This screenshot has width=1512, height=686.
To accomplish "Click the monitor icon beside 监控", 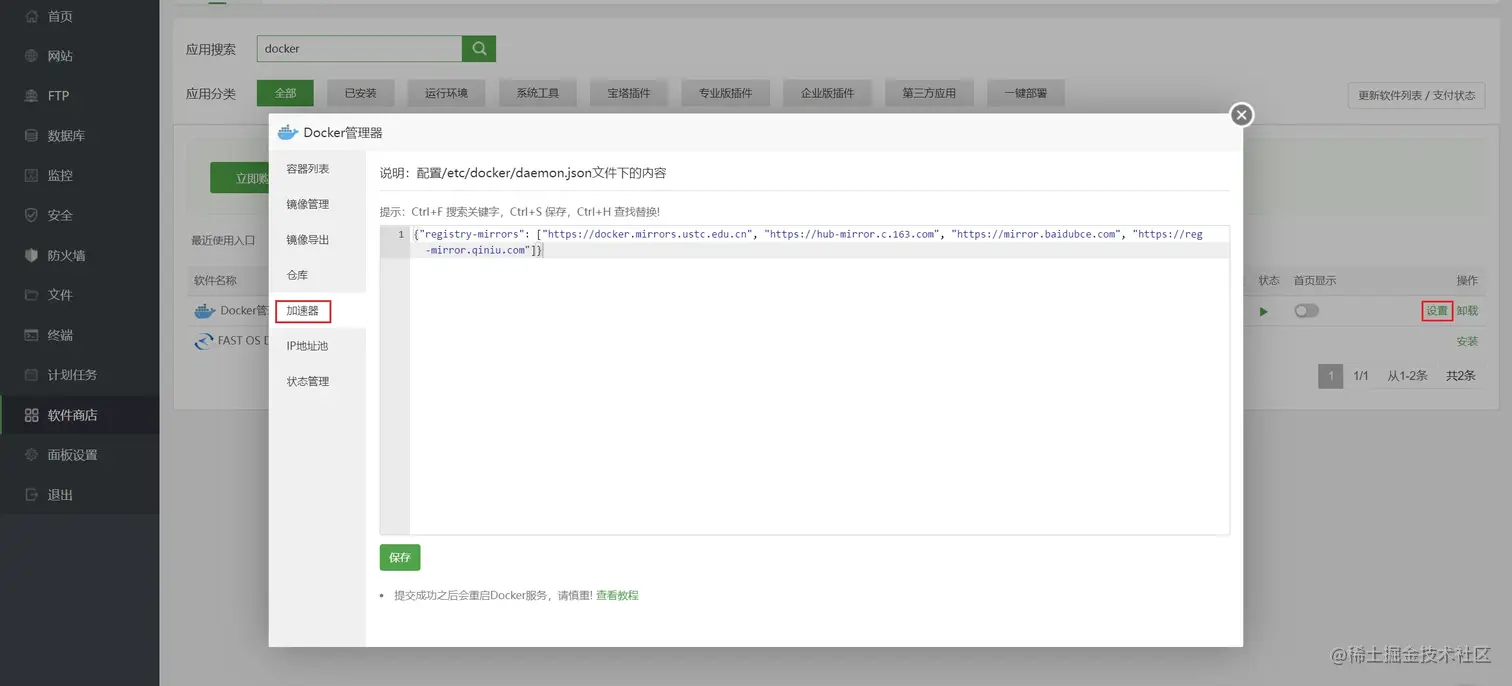I will [31, 175].
